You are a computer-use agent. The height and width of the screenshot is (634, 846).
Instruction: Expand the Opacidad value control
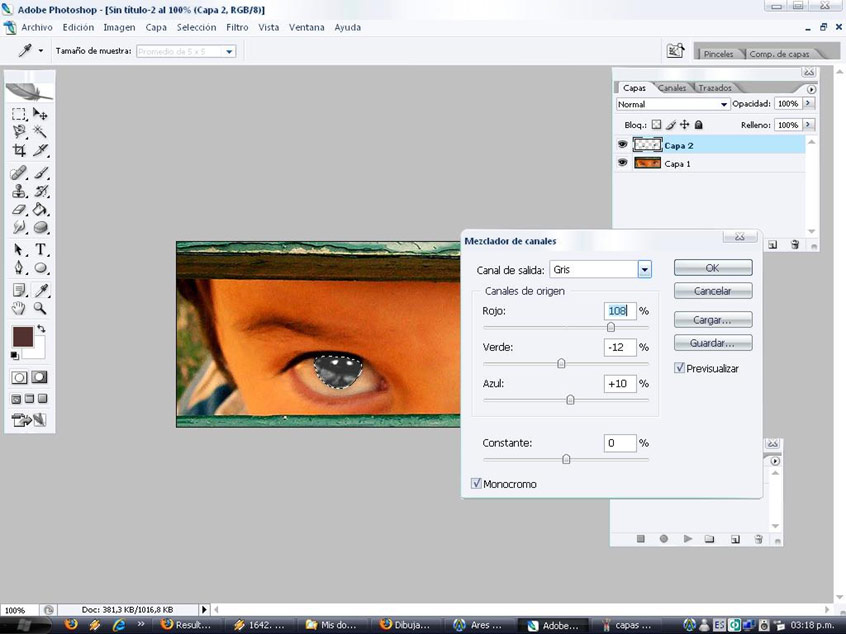coord(810,104)
